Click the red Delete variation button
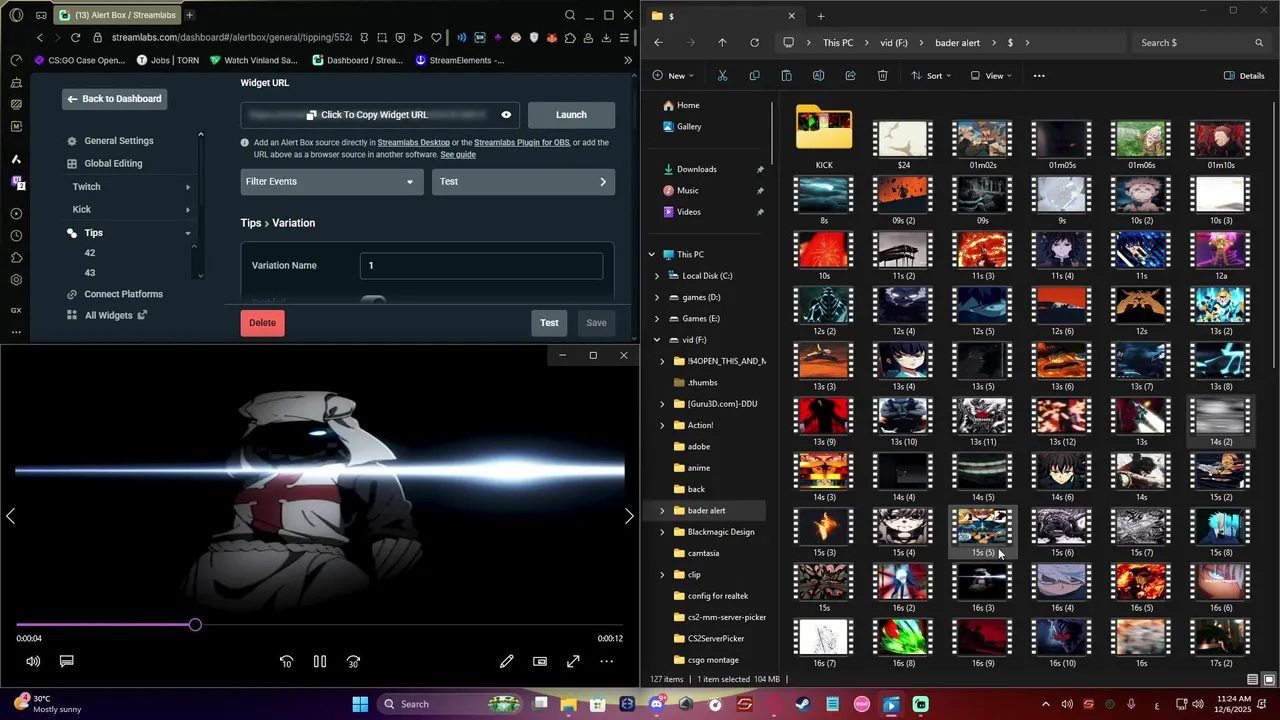1280x720 pixels. pos(262,323)
